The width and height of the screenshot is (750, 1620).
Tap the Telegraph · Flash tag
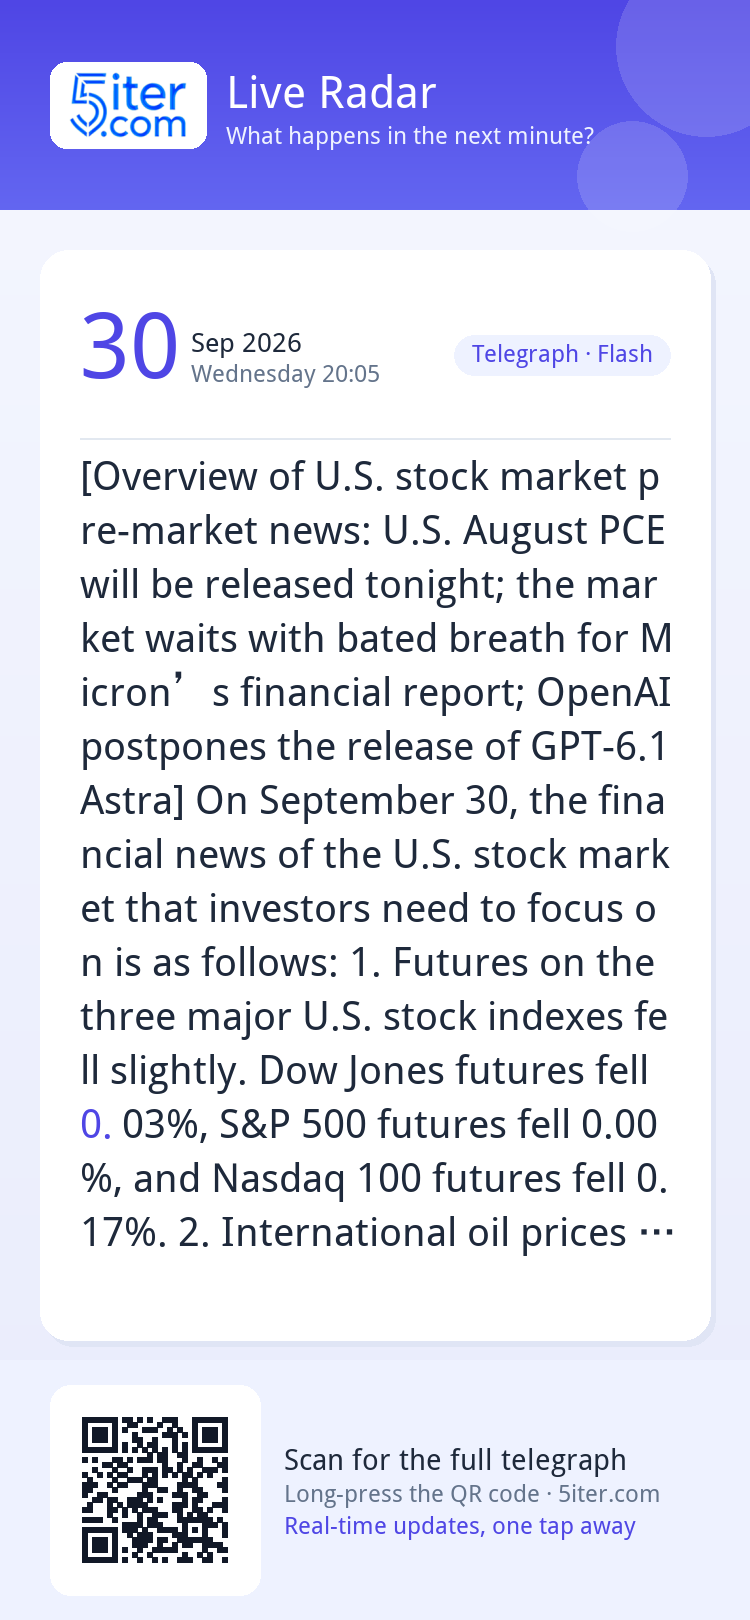(x=562, y=355)
